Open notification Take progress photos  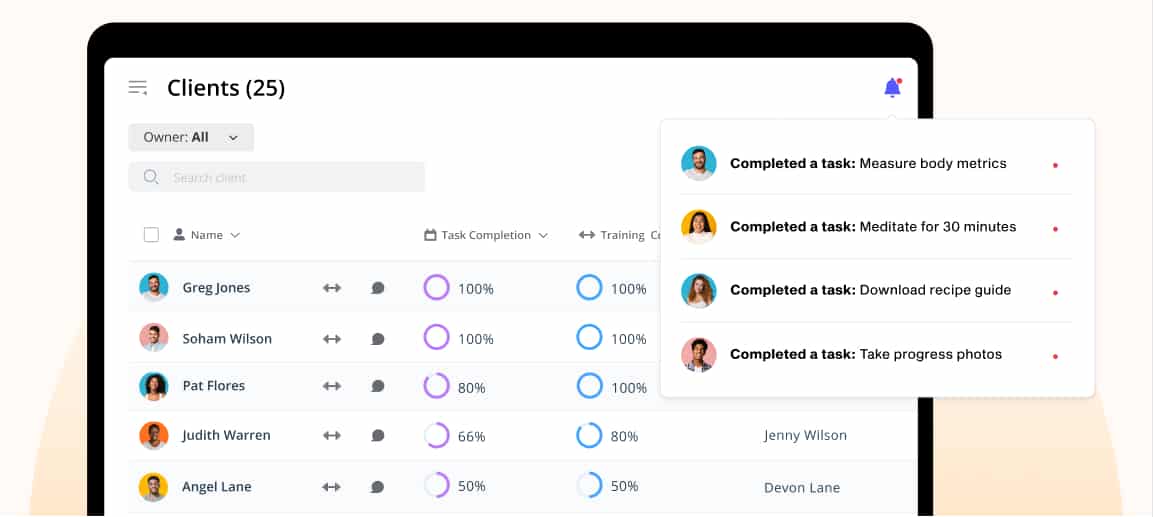pyautogui.click(x=875, y=354)
